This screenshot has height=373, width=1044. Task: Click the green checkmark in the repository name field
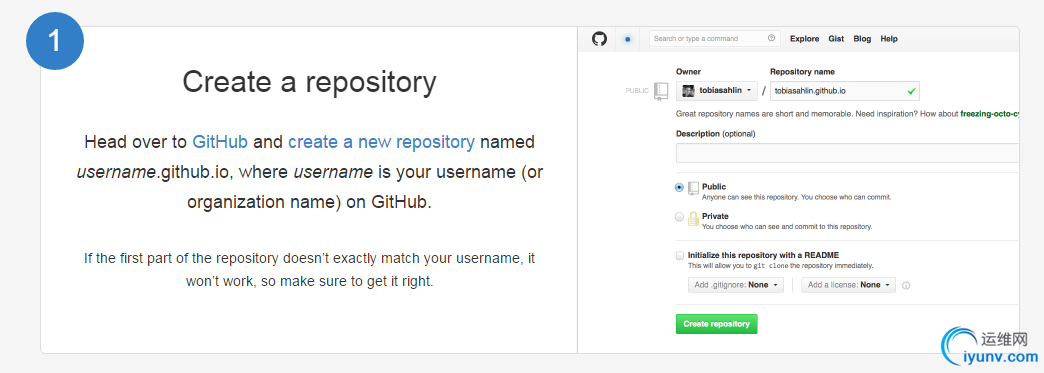tap(912, 90)
